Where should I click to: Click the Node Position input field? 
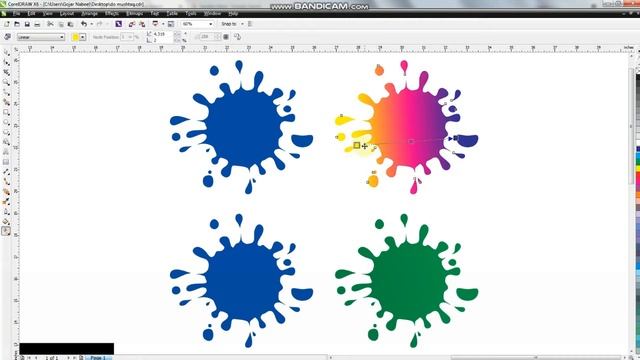[x=125, y=37]
